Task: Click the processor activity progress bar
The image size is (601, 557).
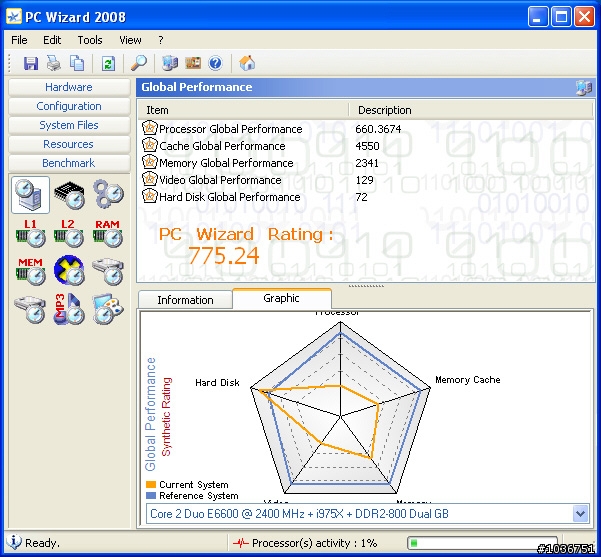Action: pos(482,543)
